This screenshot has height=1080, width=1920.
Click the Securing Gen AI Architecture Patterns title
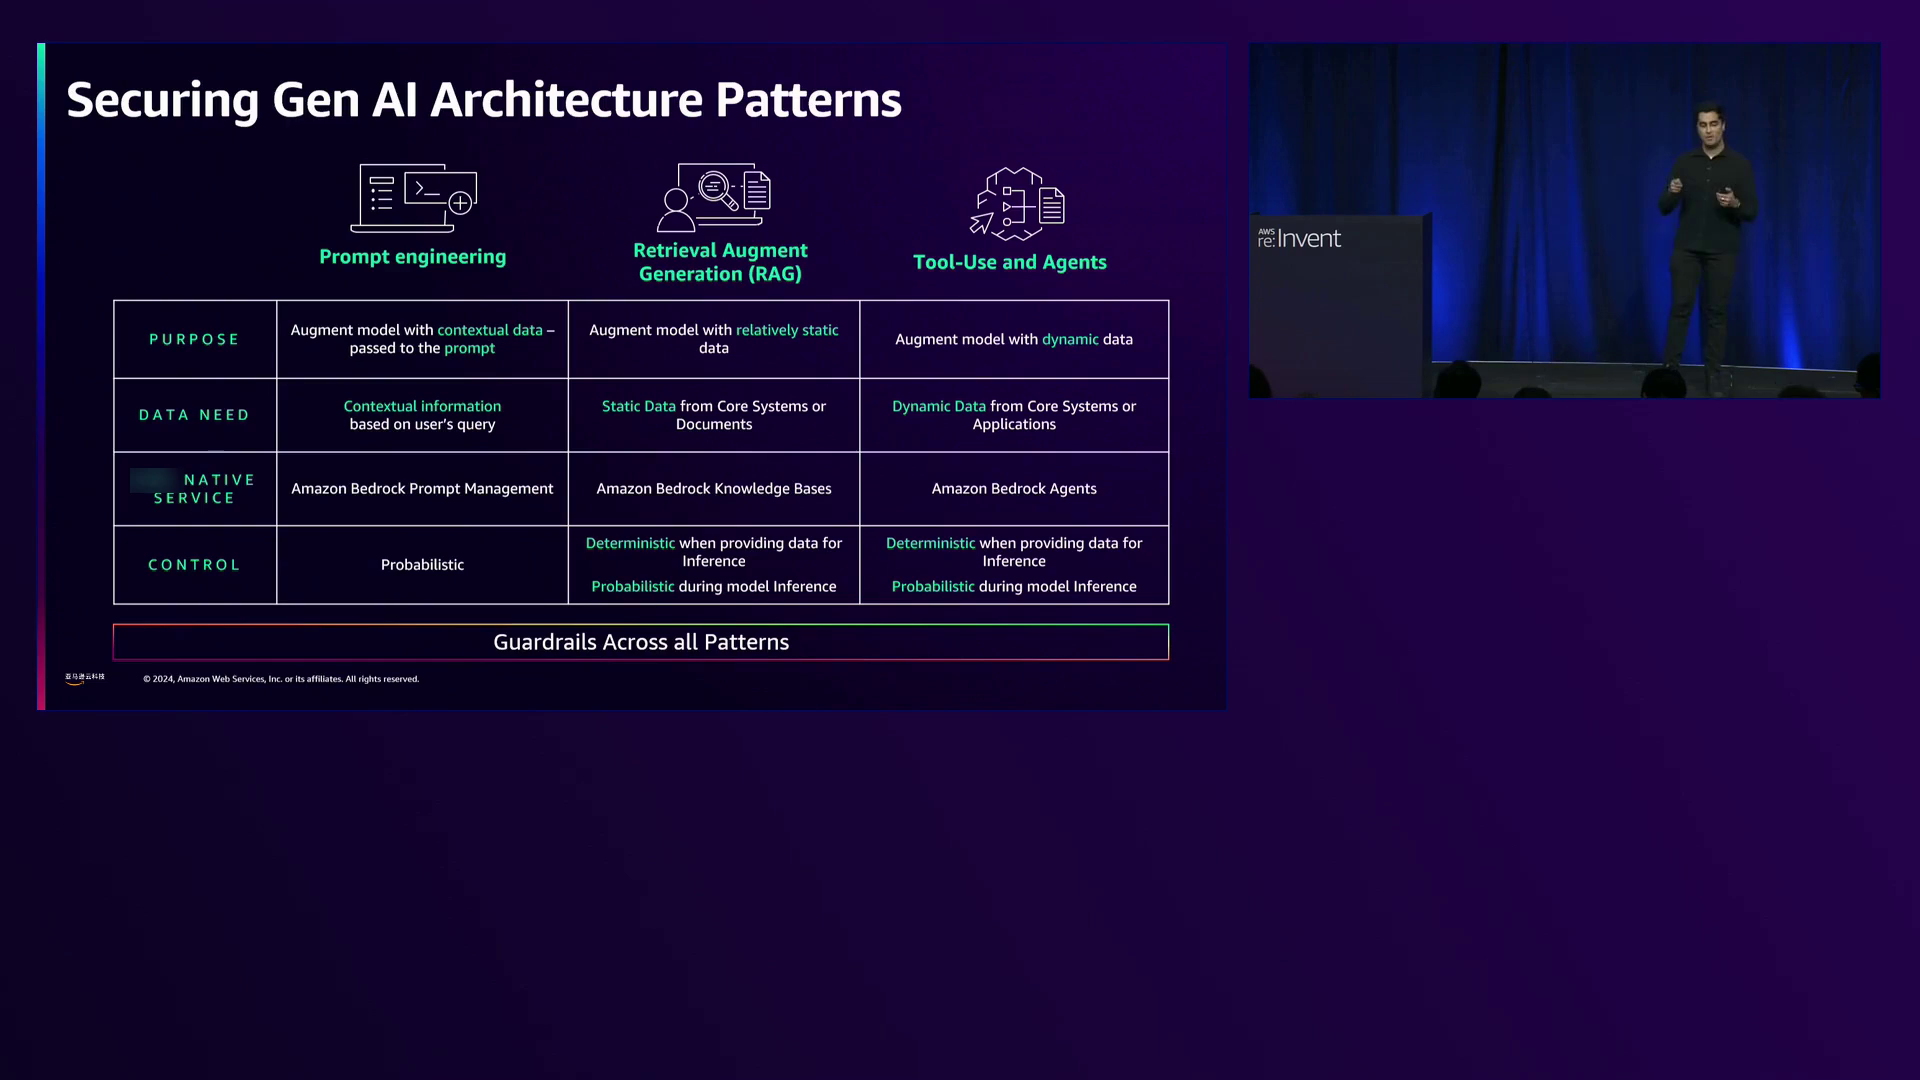coord(484,100)
